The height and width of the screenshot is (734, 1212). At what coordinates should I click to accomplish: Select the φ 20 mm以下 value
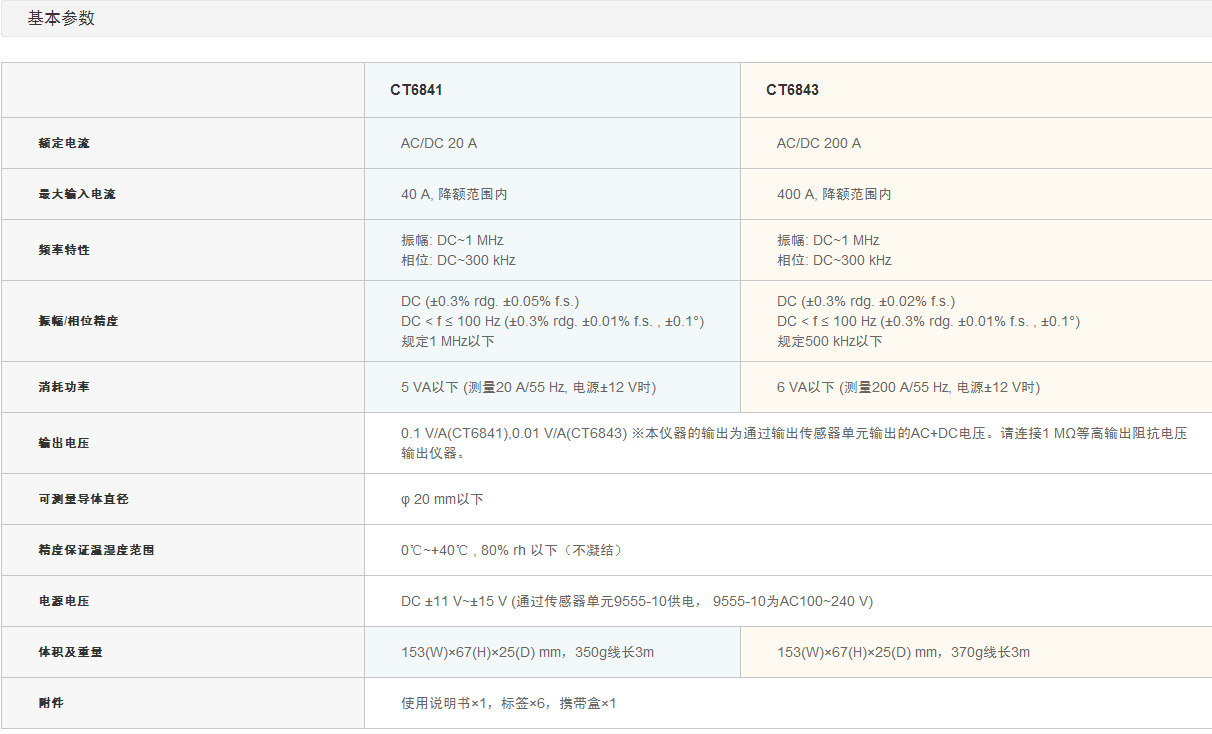click(442, 499)
